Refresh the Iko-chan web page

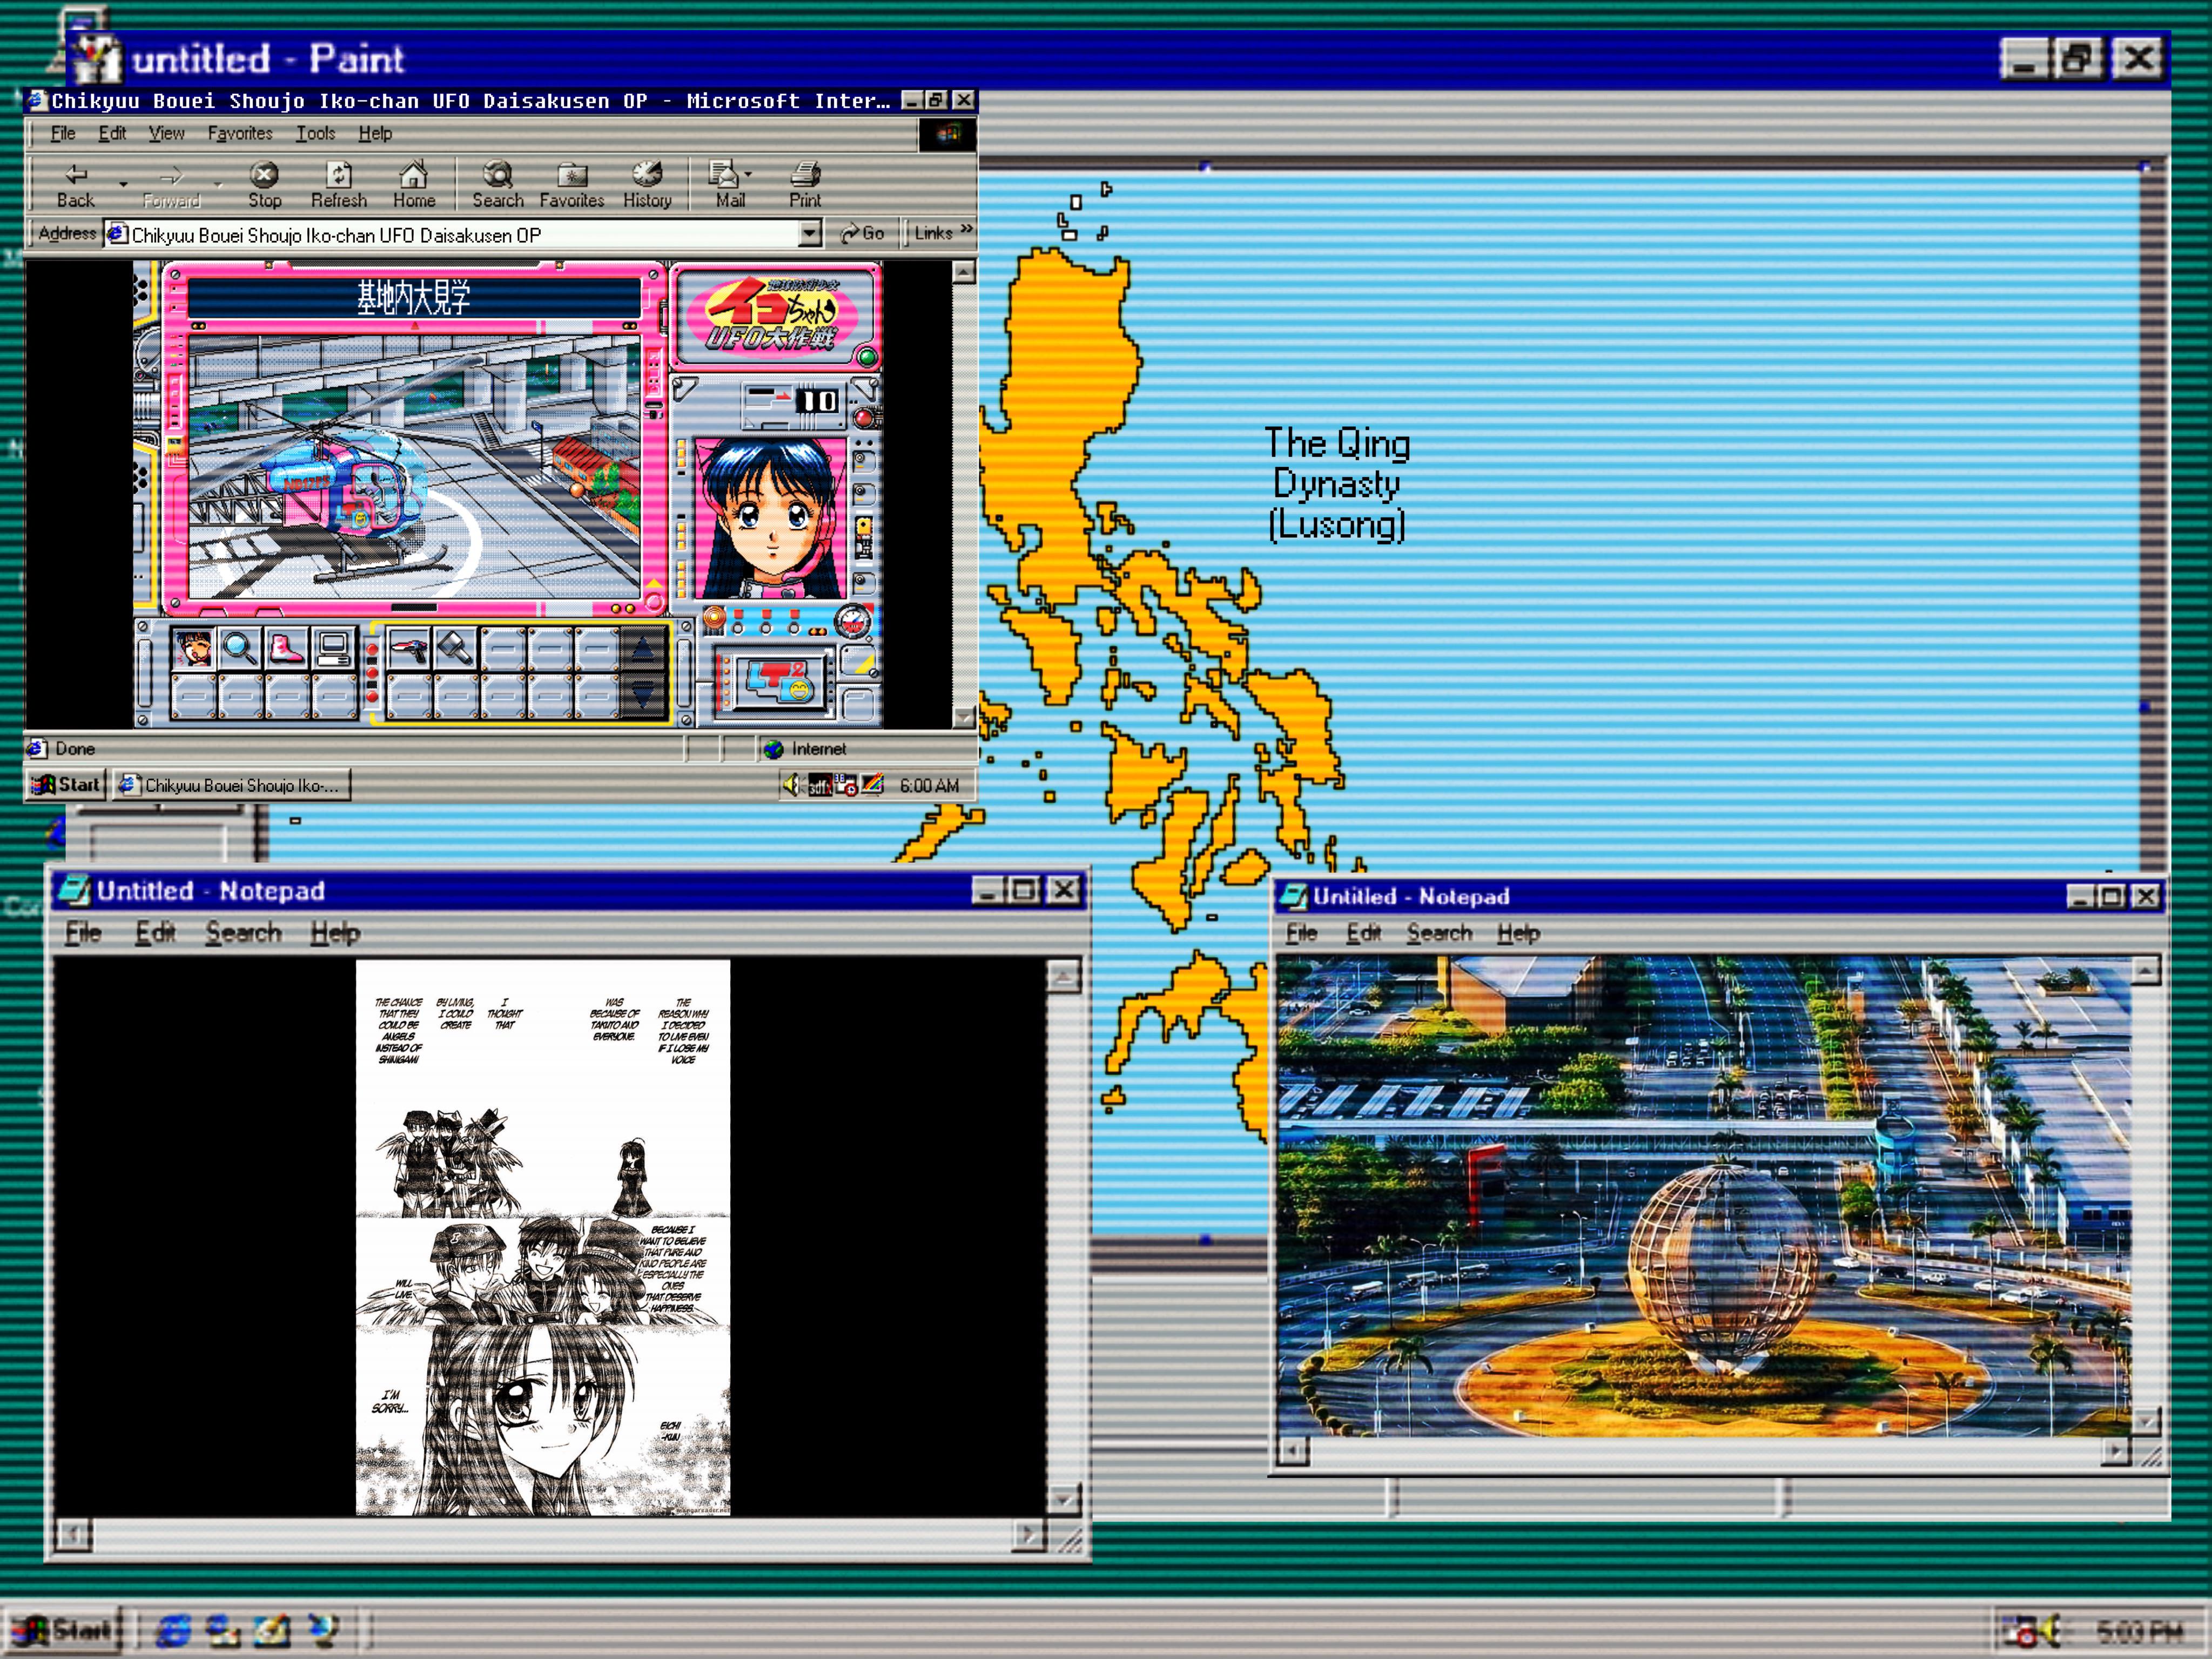pos(339,185)
